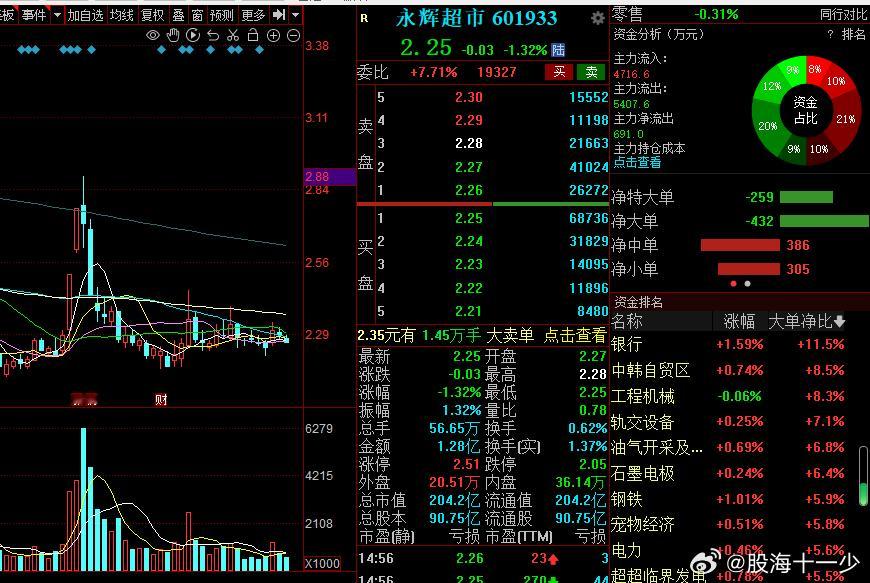Viewport: 870px width, 583px height.
Task: Open 同行对比 peer comparison
Action: click(843, 14)
